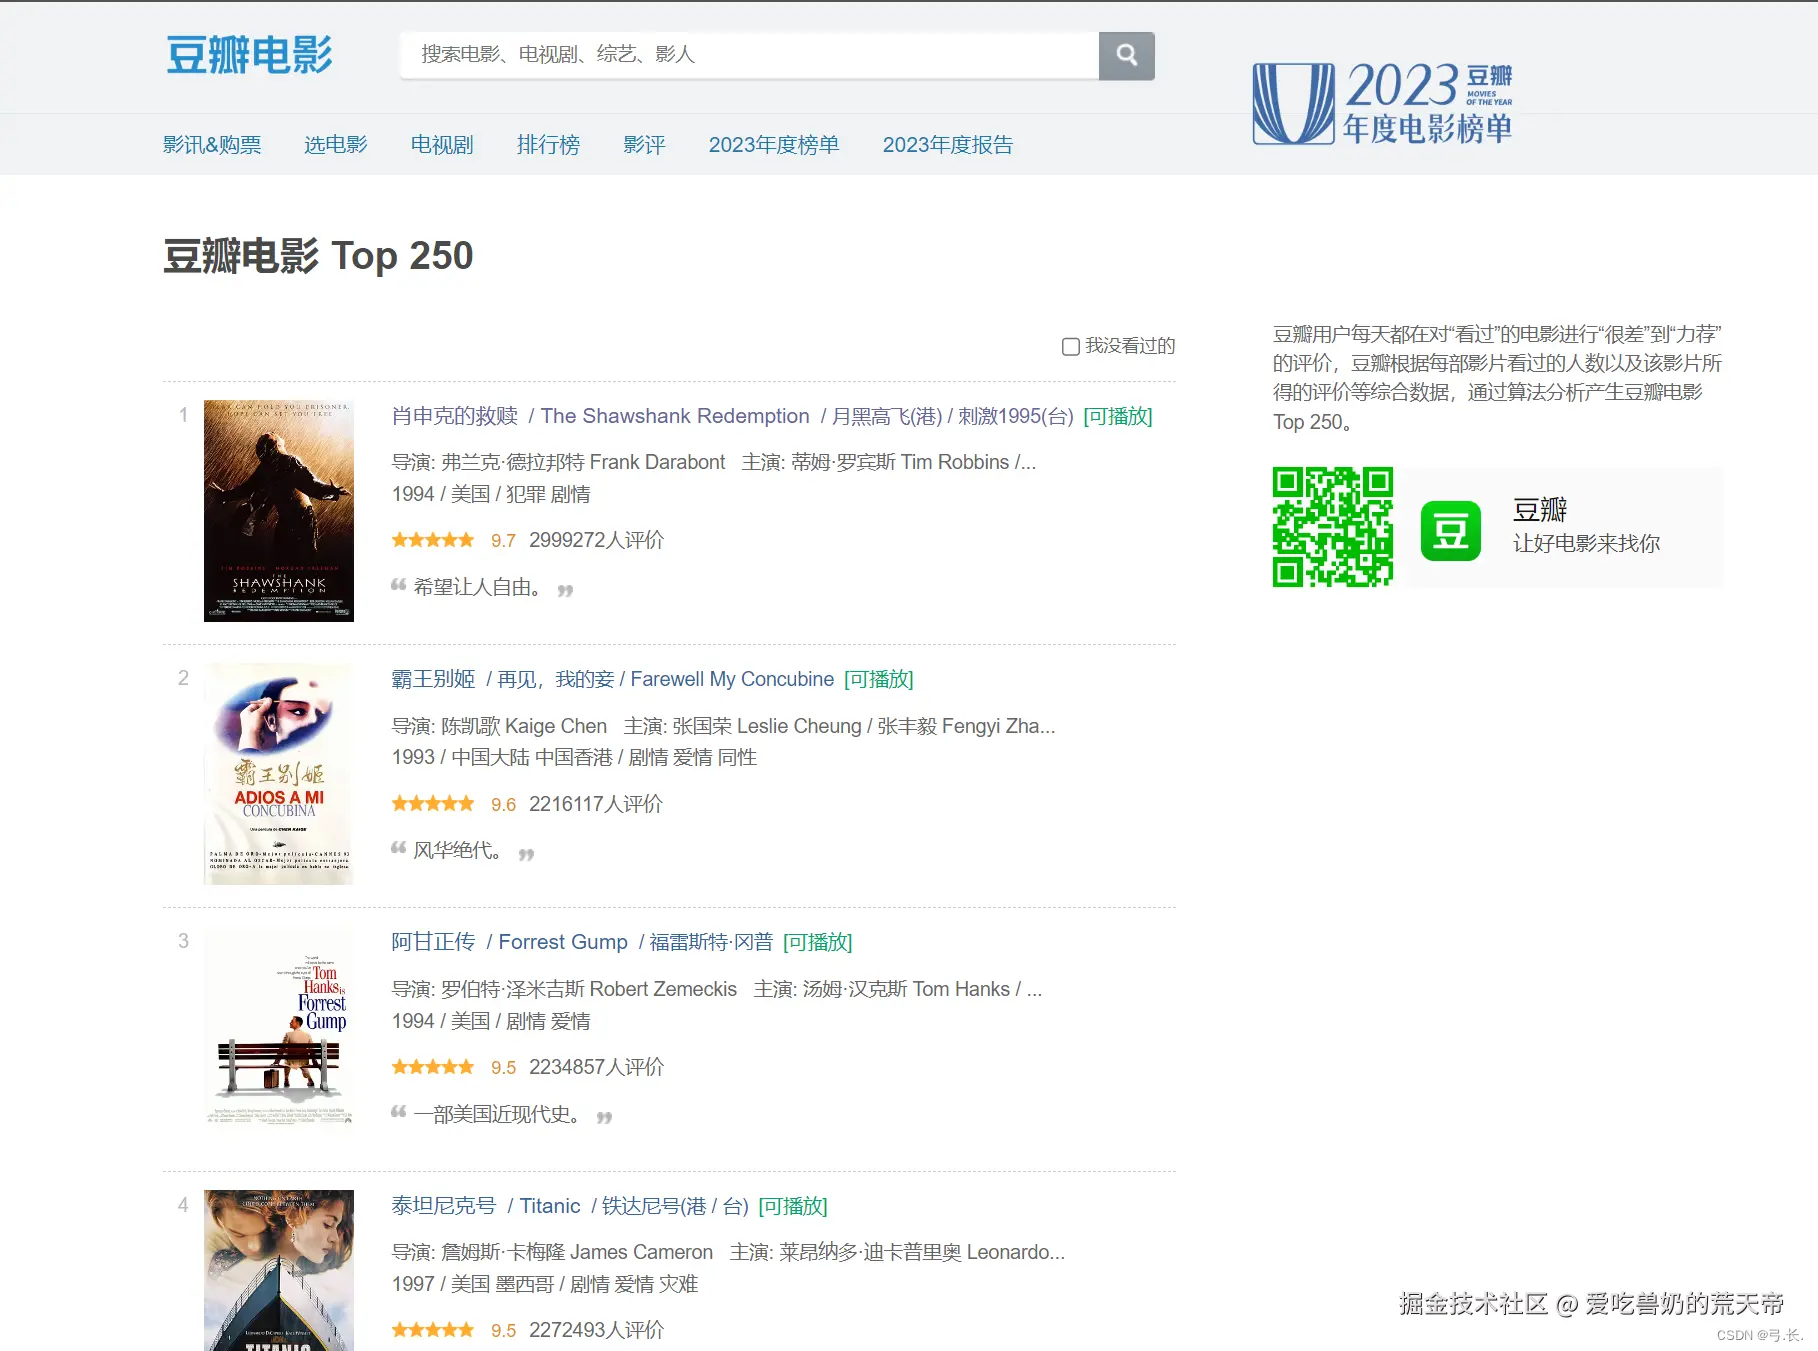Click the 1997 / 美国 墨西哥 line
This screenshot has width=1818, height=1351.
pyautogui.click(x=544, y=1284)
